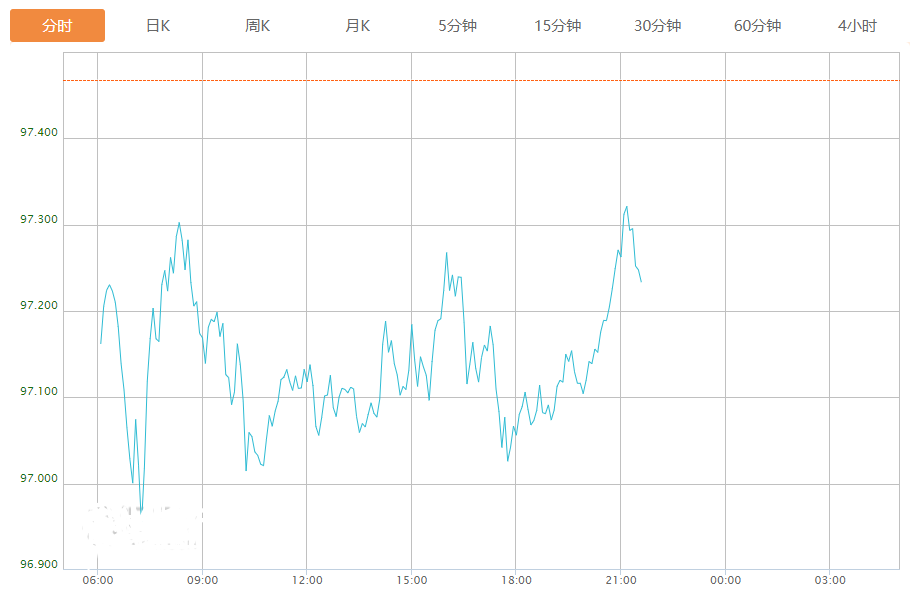Image resolution: width=915 pixels, height=592 pixels.
Task: Open the 60分钟 chart tab
Action: tap(758, 26)
